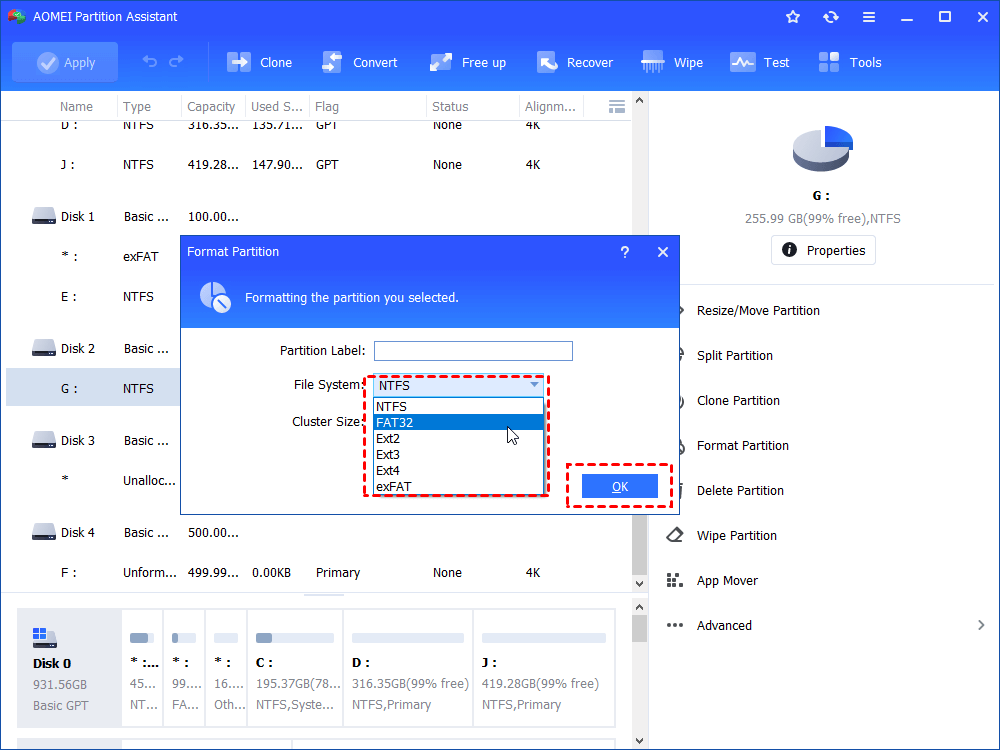This screenshot has height=750, width=1000.
Task: Open the hamburger menu in title bar
Action: coord(869,17)
